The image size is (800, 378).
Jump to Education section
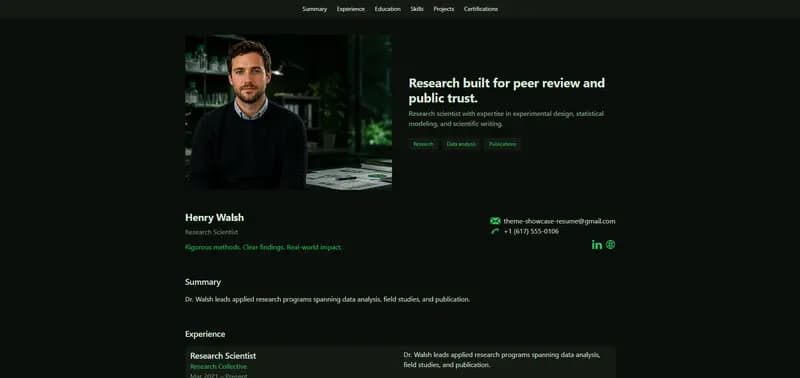coord(387,9)
